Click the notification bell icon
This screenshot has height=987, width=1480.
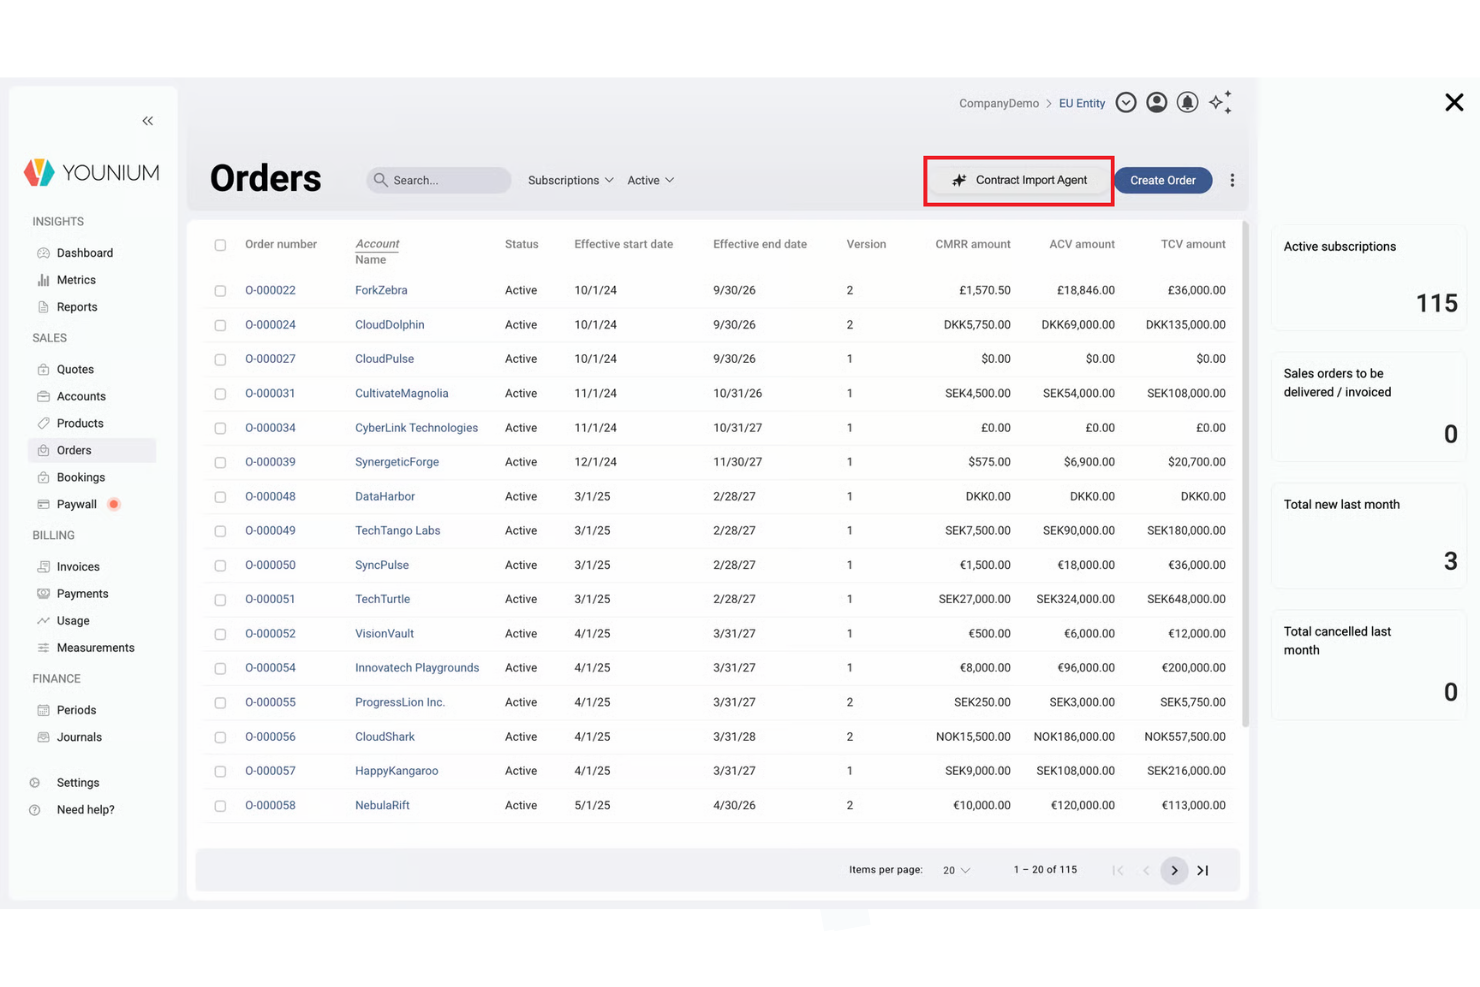click(x=1187, y=102)
